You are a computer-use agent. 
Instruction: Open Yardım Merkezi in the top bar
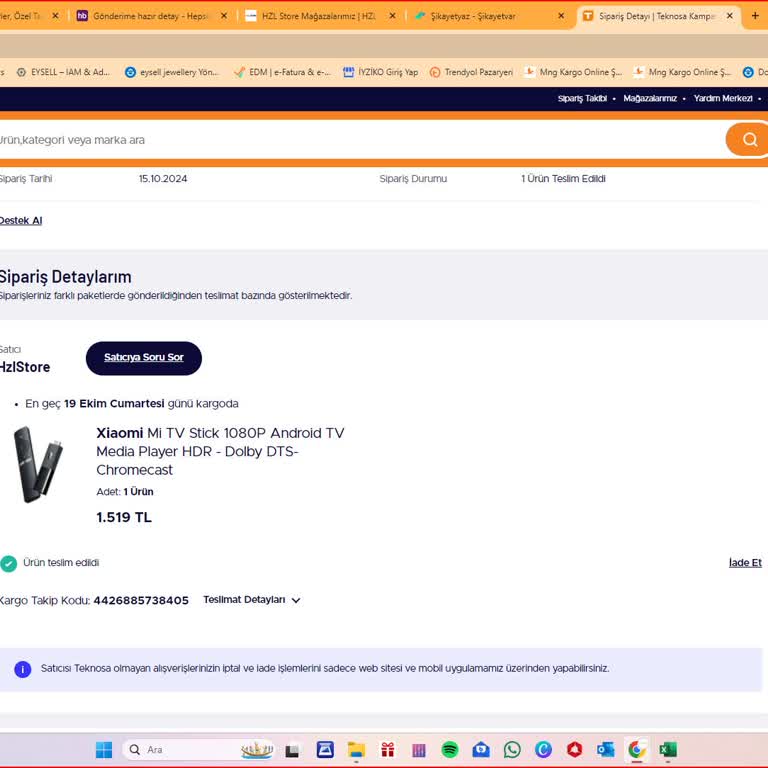723,98
